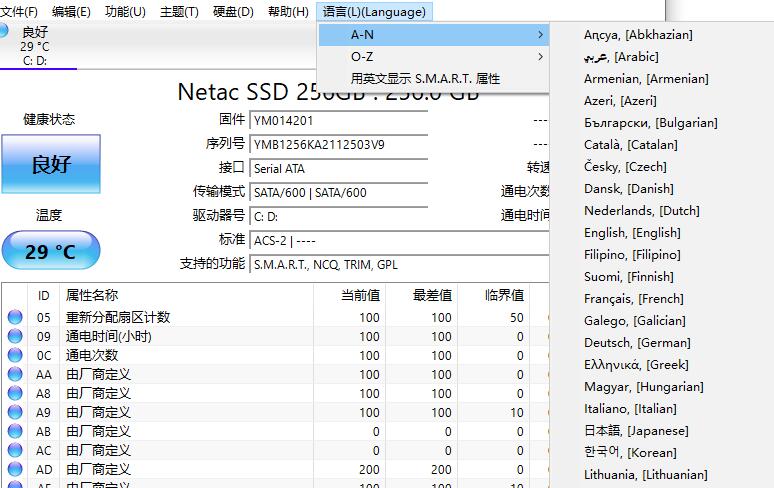Click status orb of row AC

(x=15, y=450)
